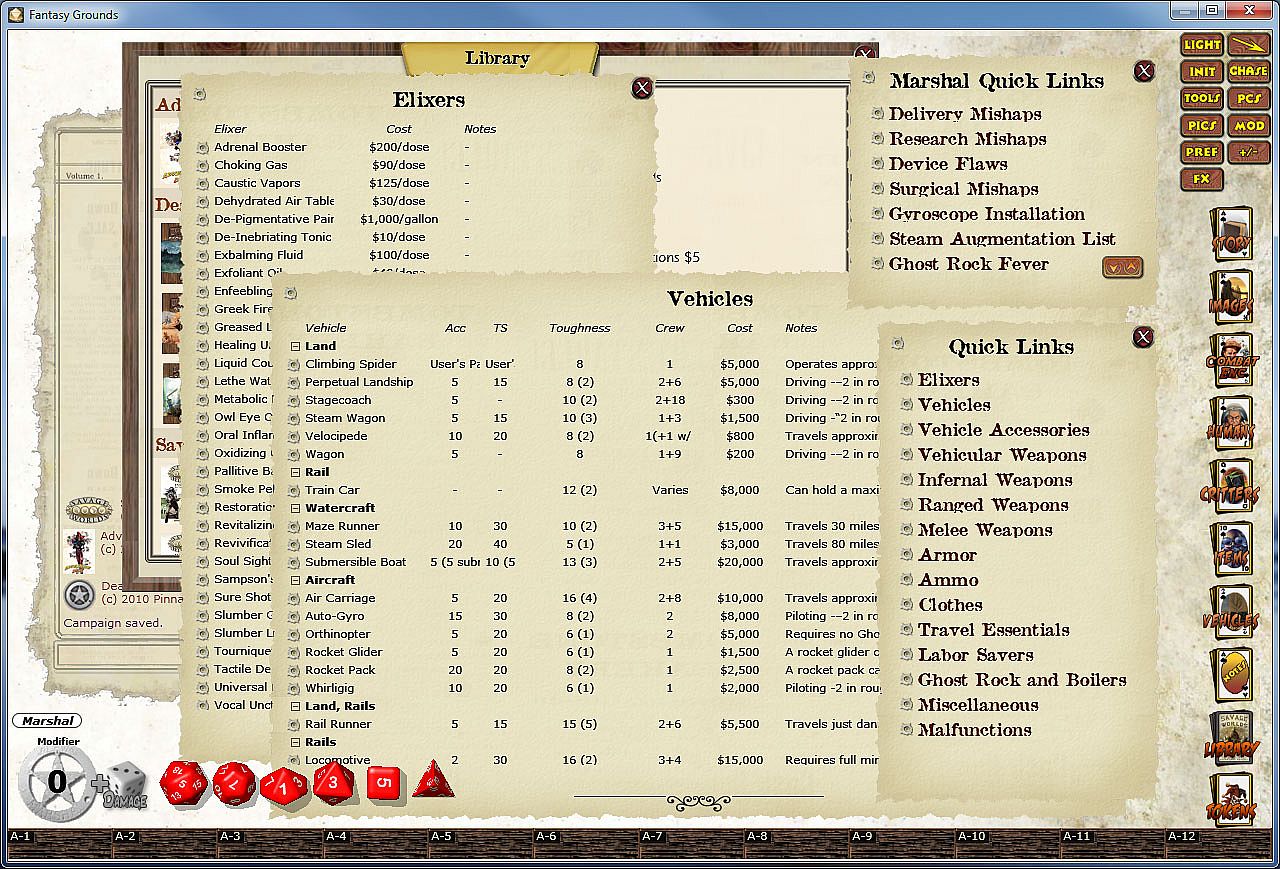Click hotkey slot A-1

[x=59, y=843]
